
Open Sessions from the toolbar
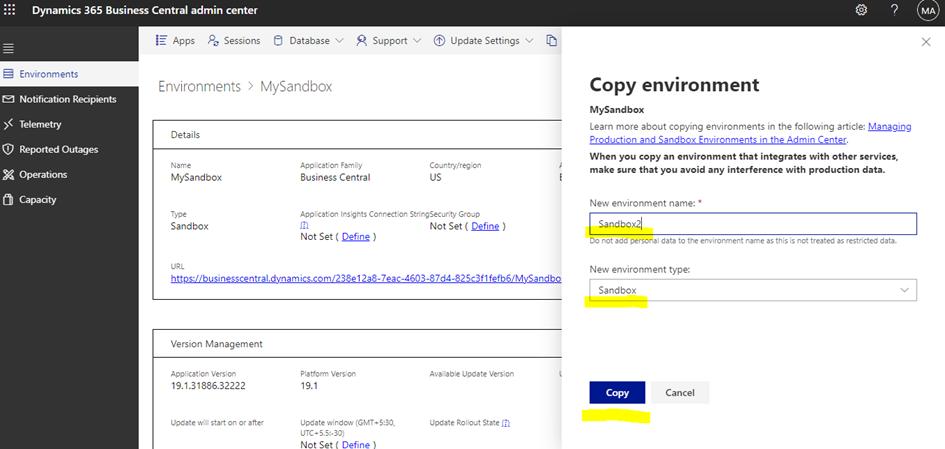click(242, 40)
